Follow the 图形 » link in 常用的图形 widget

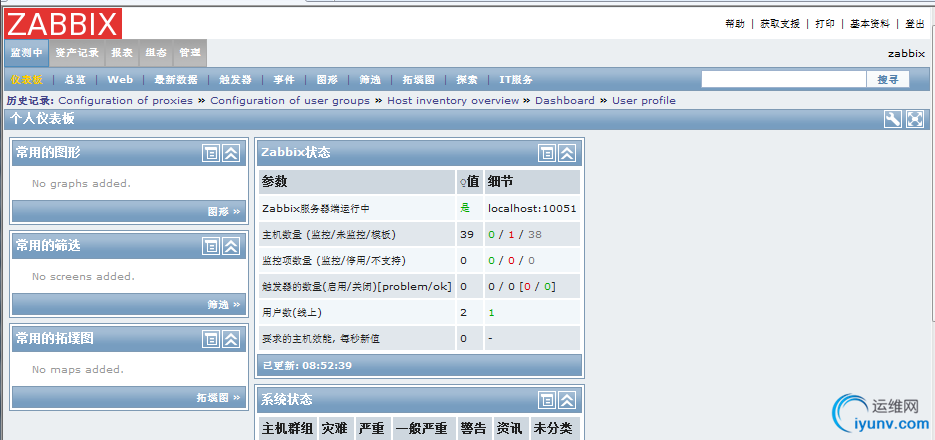(224, 212)
